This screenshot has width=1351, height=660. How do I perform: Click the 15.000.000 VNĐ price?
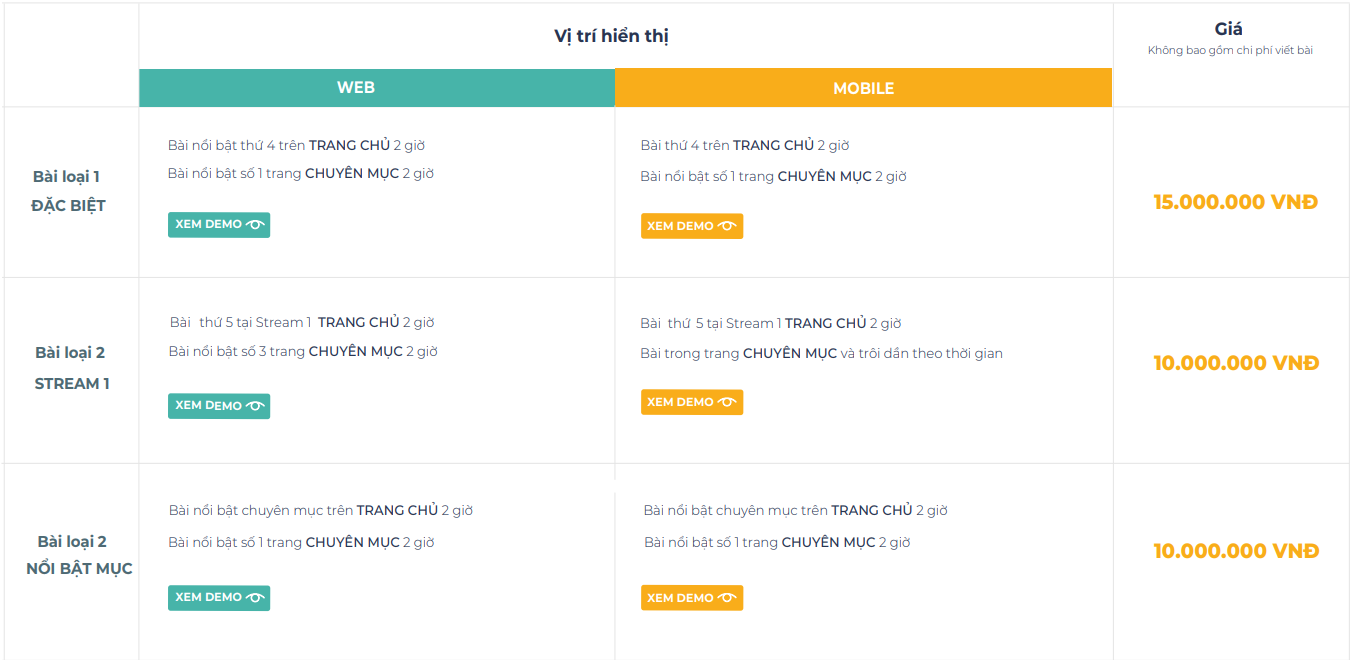1235,202
